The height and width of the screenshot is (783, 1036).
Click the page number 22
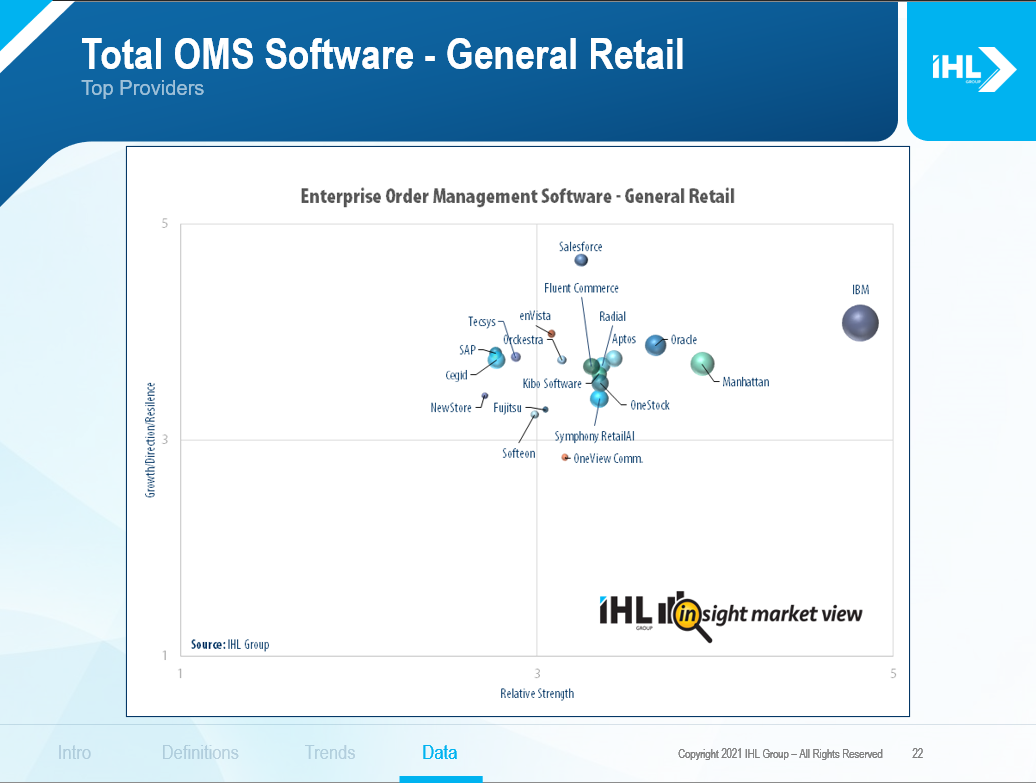917,754
